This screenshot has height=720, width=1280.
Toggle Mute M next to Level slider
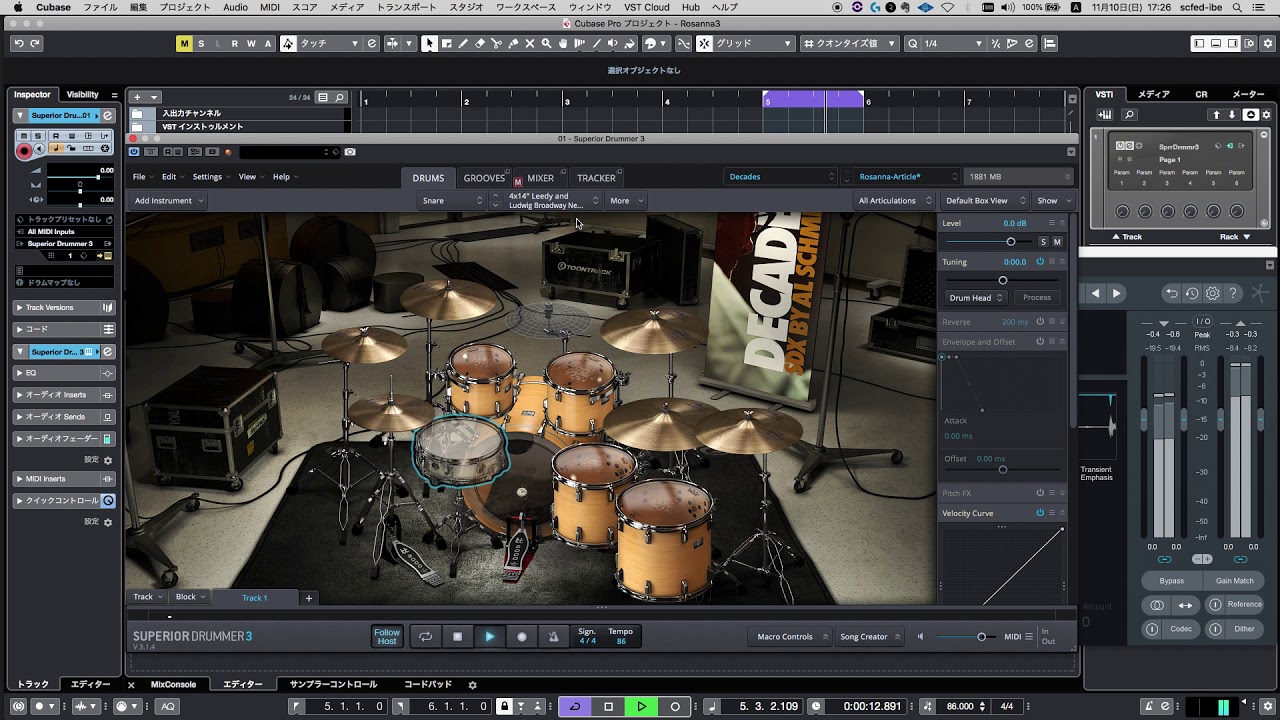pos(1057,241)
